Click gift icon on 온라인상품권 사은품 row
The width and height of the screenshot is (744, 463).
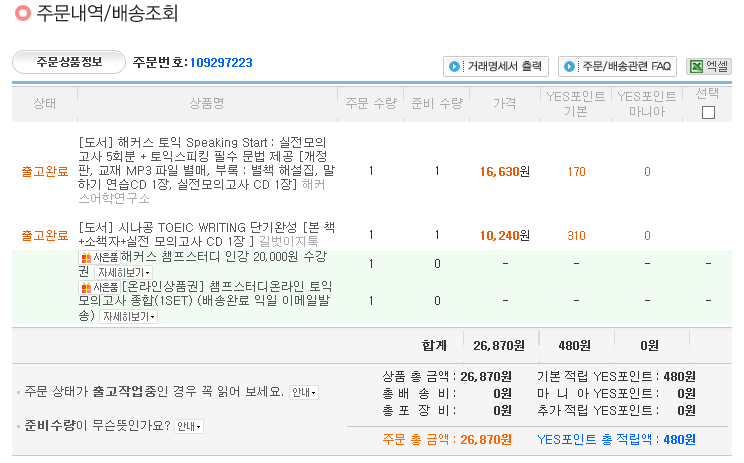point(86,287)
